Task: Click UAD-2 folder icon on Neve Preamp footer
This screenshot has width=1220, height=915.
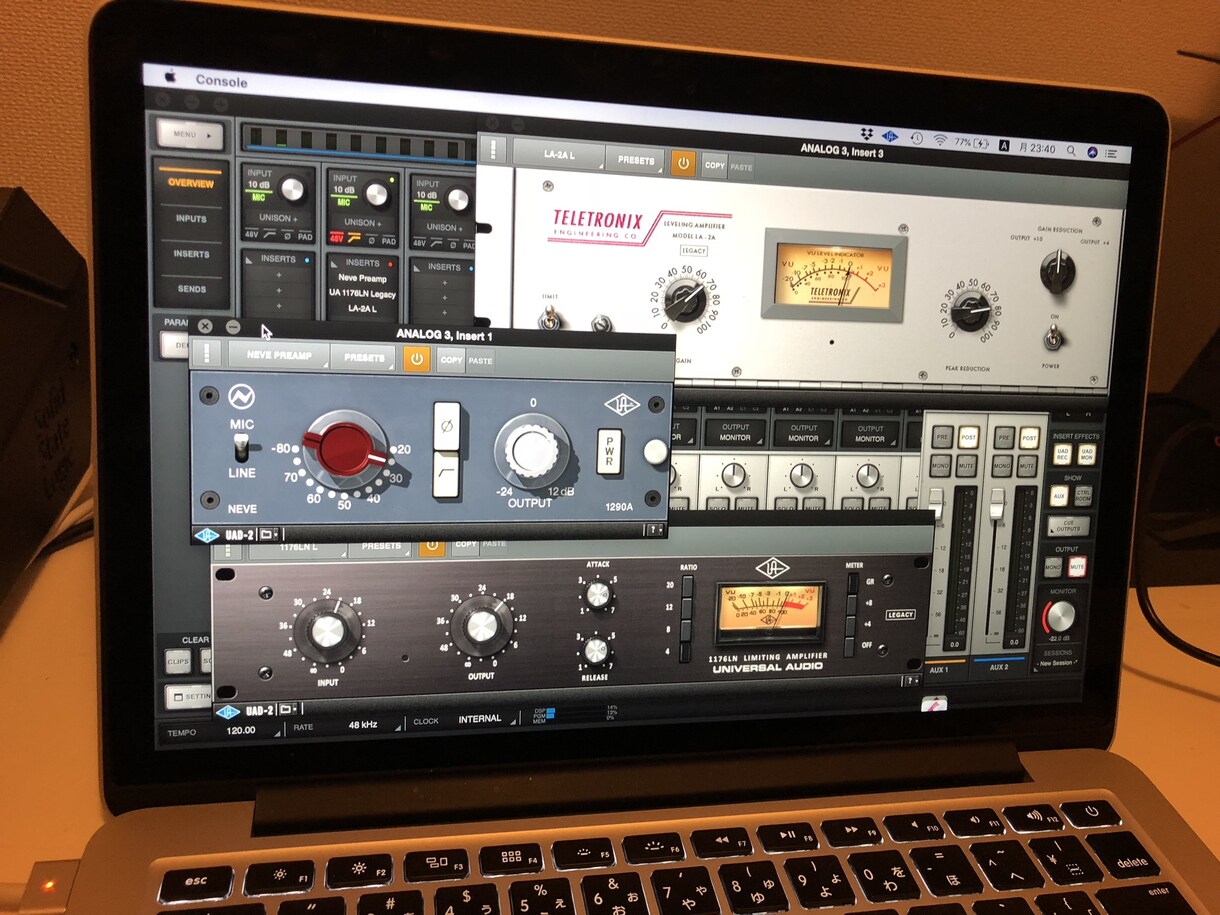Action: coord(269,535)
